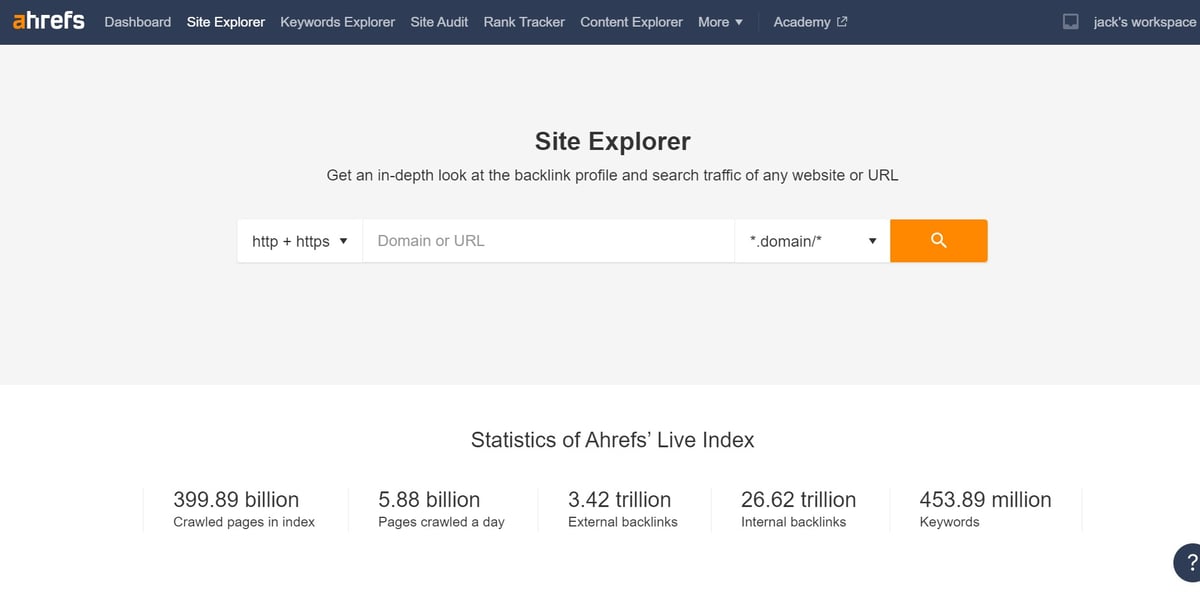Click the workspace monitor icon
Viewport: 1200px width, 594px height.
pyautogui.click(x=1071, y=22)
